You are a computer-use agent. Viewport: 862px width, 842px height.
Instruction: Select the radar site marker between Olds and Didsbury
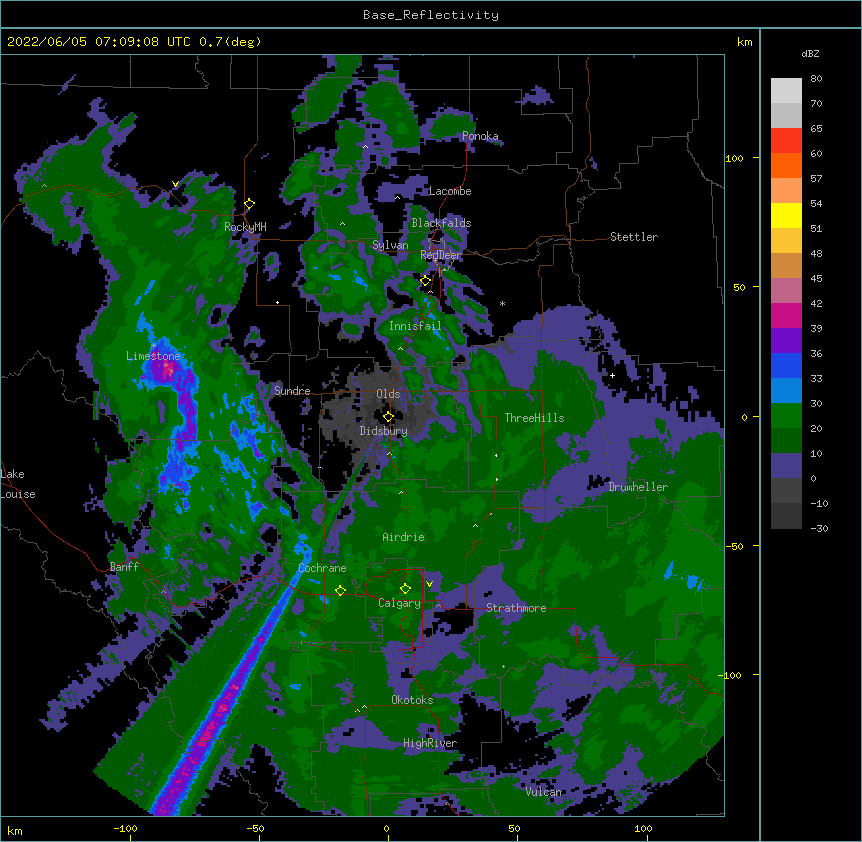[x=388, y=417]
